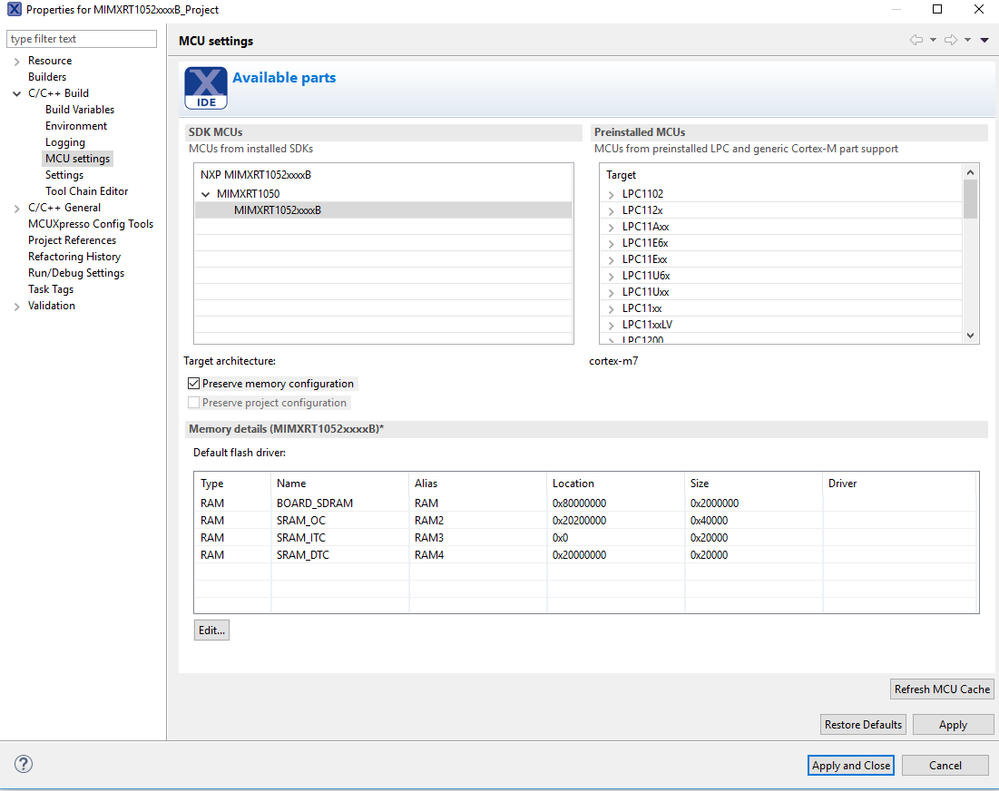
Task: Toggle Preserve memory configuration checkbox
Action: pos(194,383)
